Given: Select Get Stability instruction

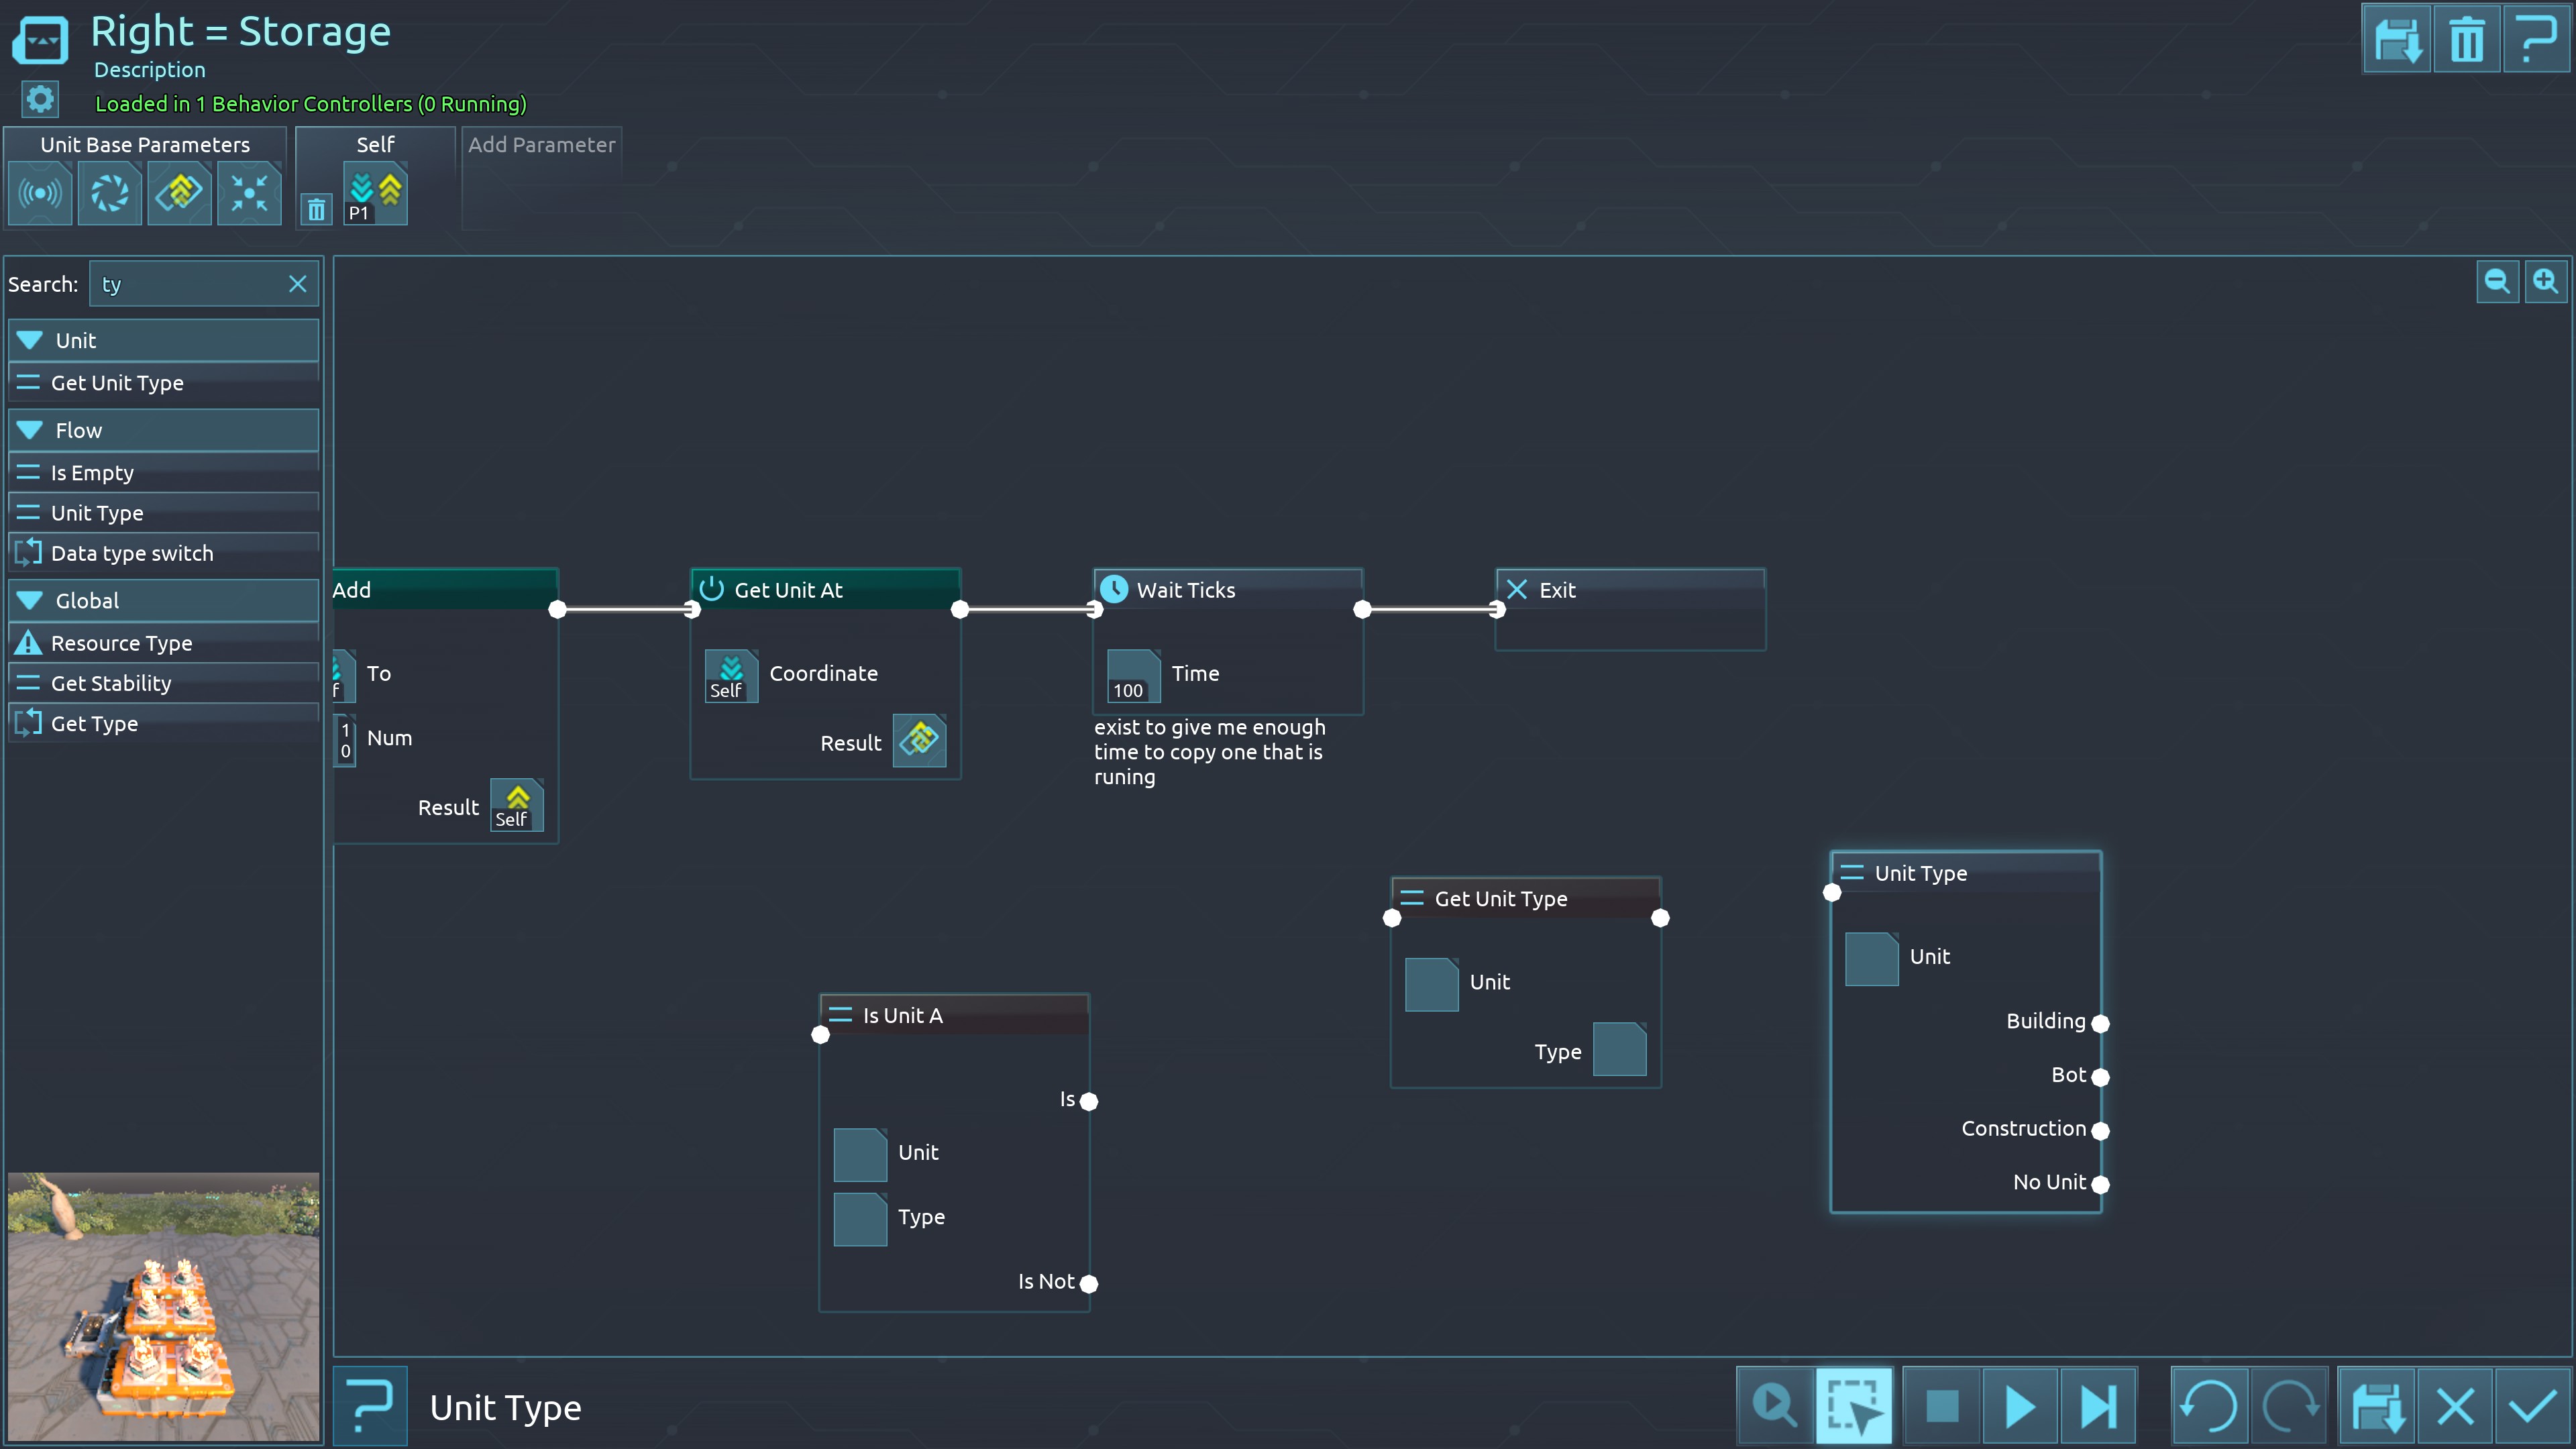Looking at the screenshot, I should coord(111,683).
